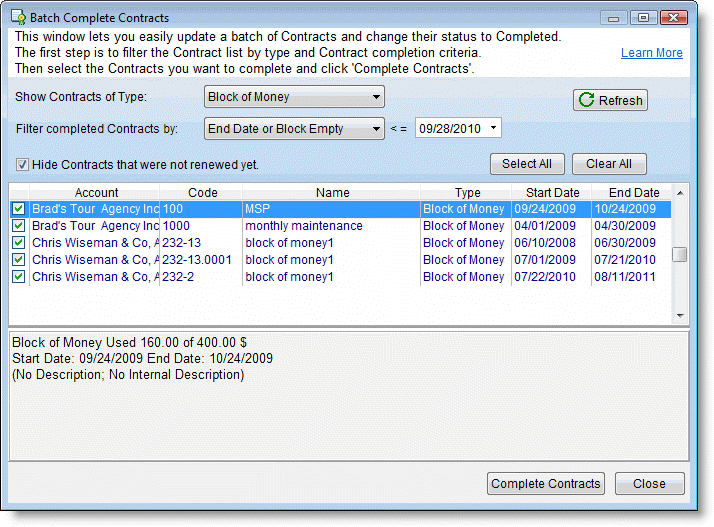Expand the Filter completed Contracts by dropdown
This screenshot has height=527, width=714.
(x=294, y=128)
